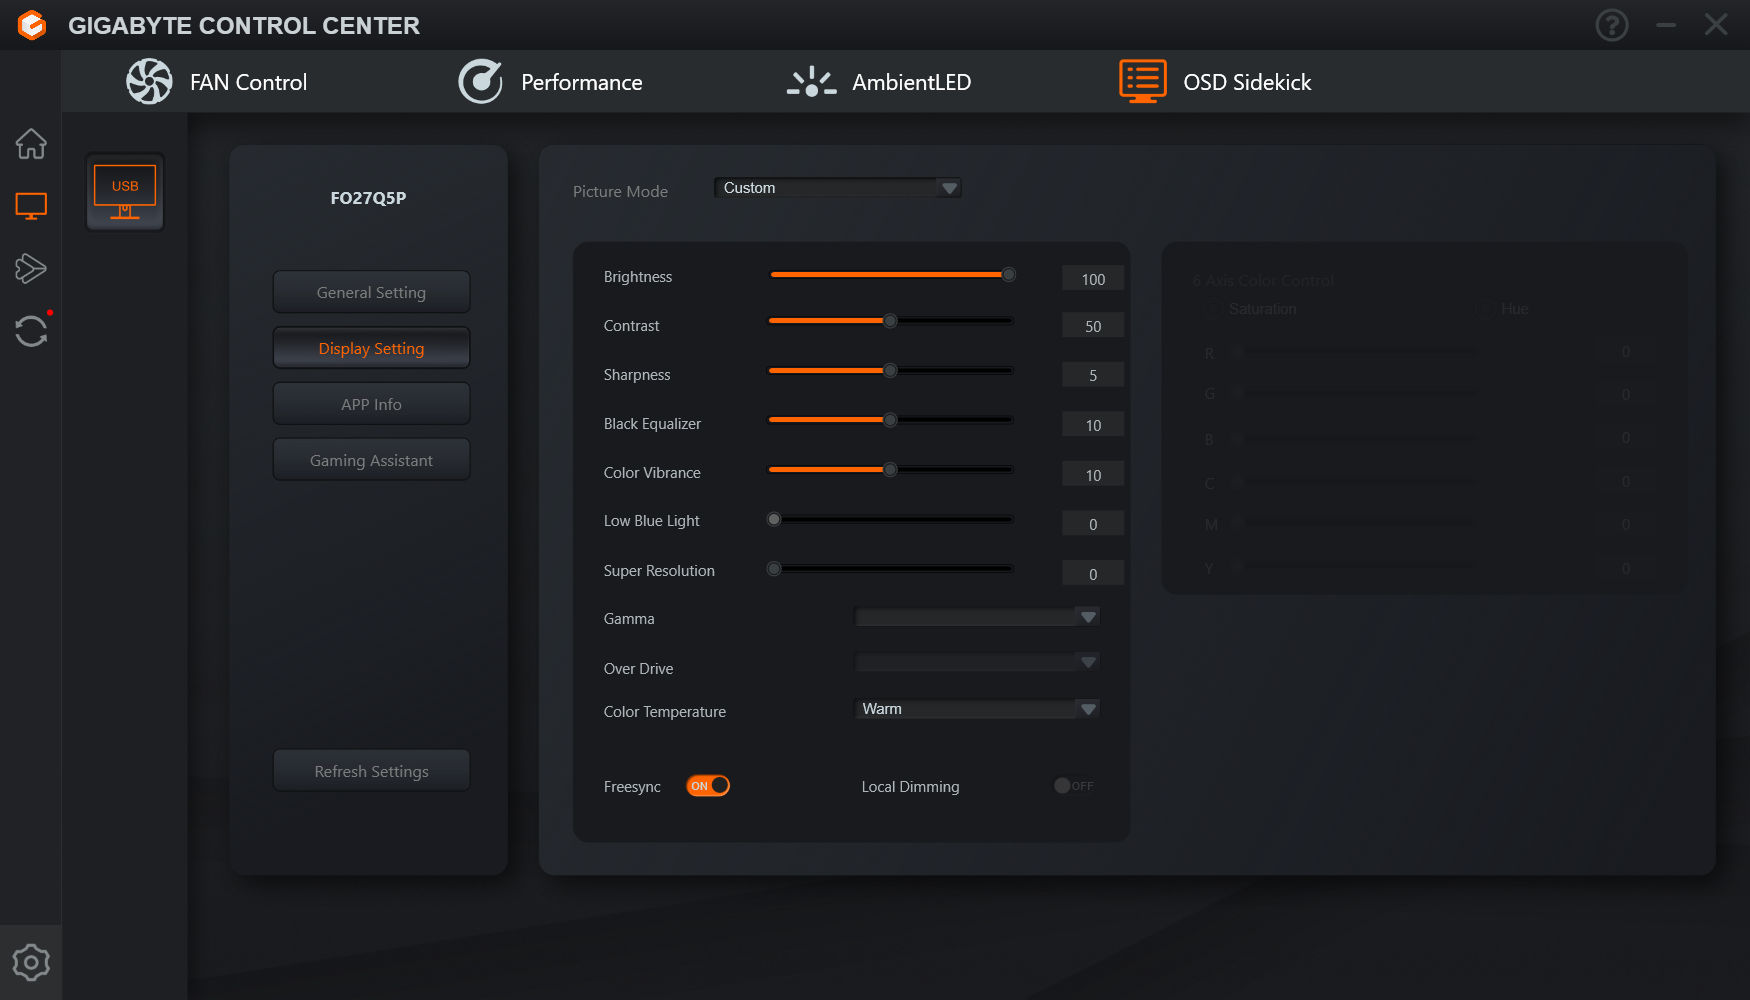Minimize the Gigabyte Control Center window
Image resolution: width=1750 pixels, height=1000 pixels.
(x=1666, y=25)
